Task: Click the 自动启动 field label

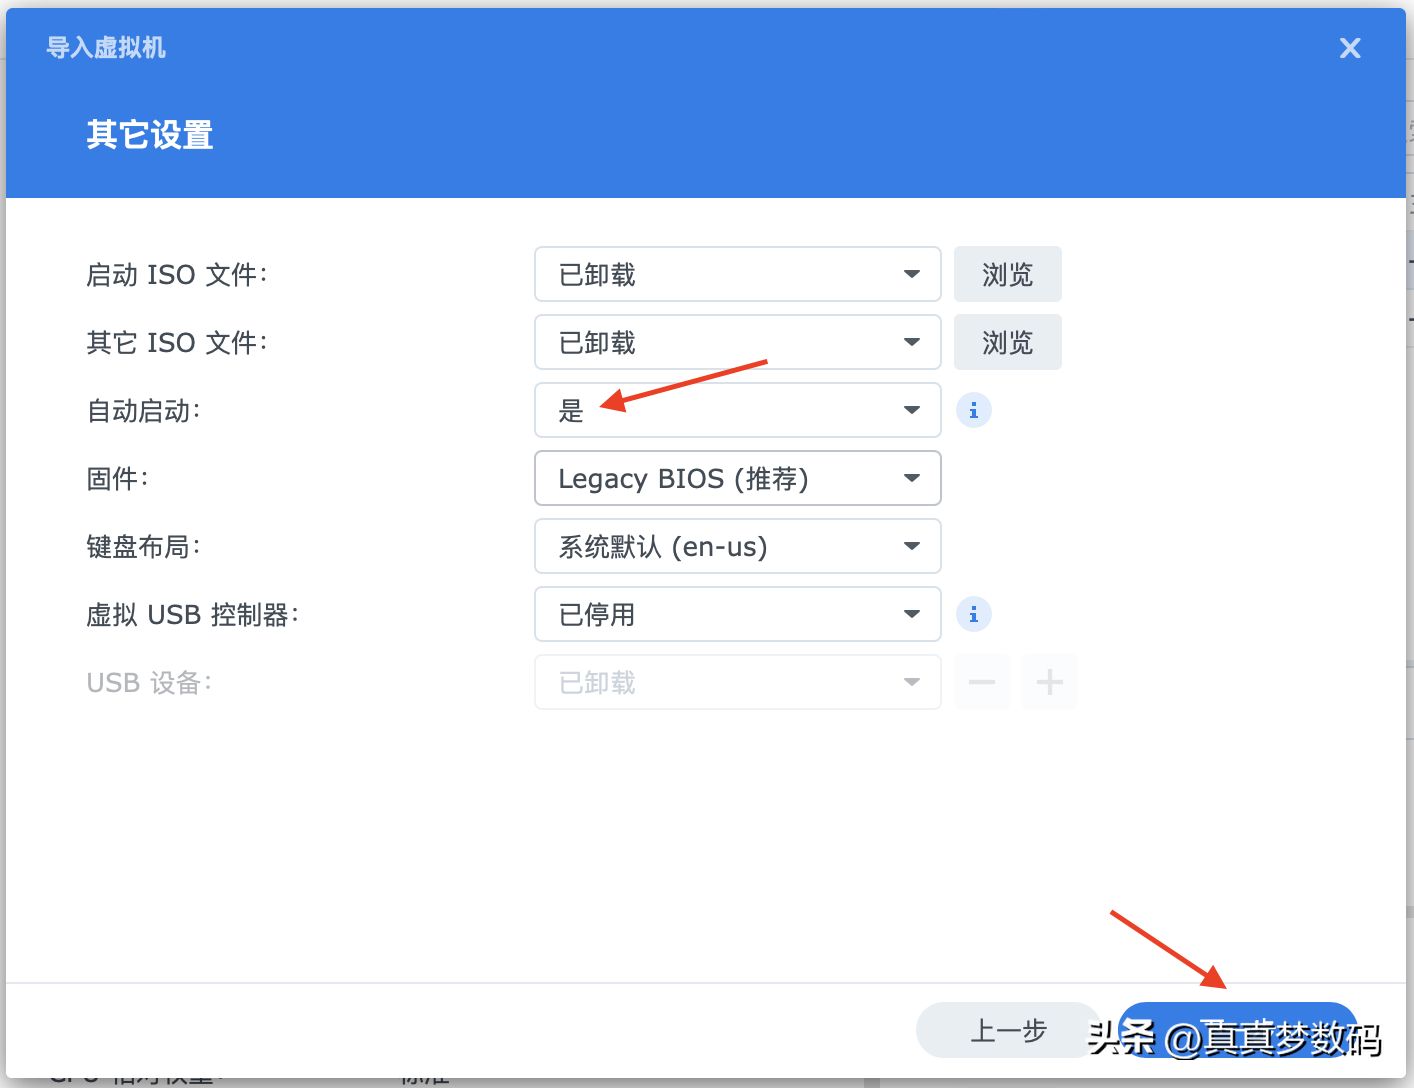Action: (x=143, y=411)
